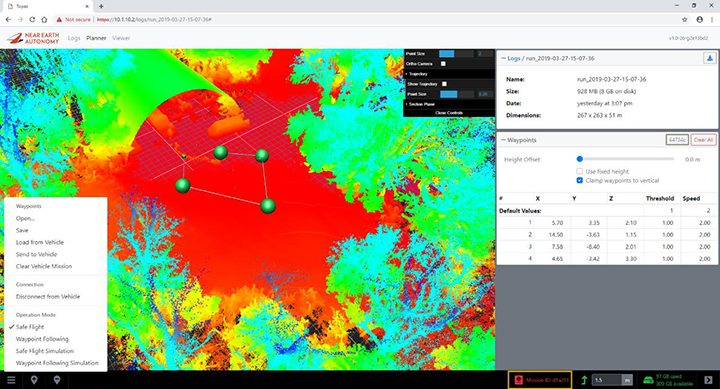The height and width of the screenshot is (389, 720).
Task: Click the collapse panel arrow at bottom right
Action: (x=708, y=380)
